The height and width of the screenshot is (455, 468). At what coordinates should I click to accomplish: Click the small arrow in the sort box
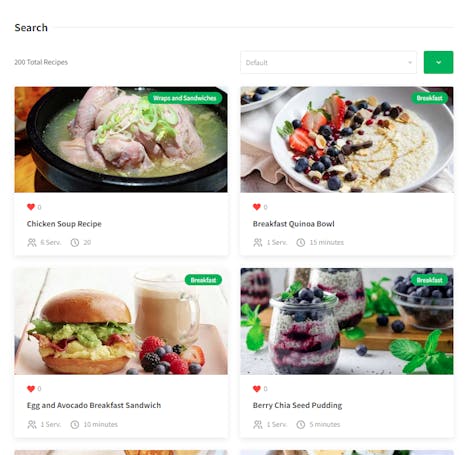tap(410, 62)
